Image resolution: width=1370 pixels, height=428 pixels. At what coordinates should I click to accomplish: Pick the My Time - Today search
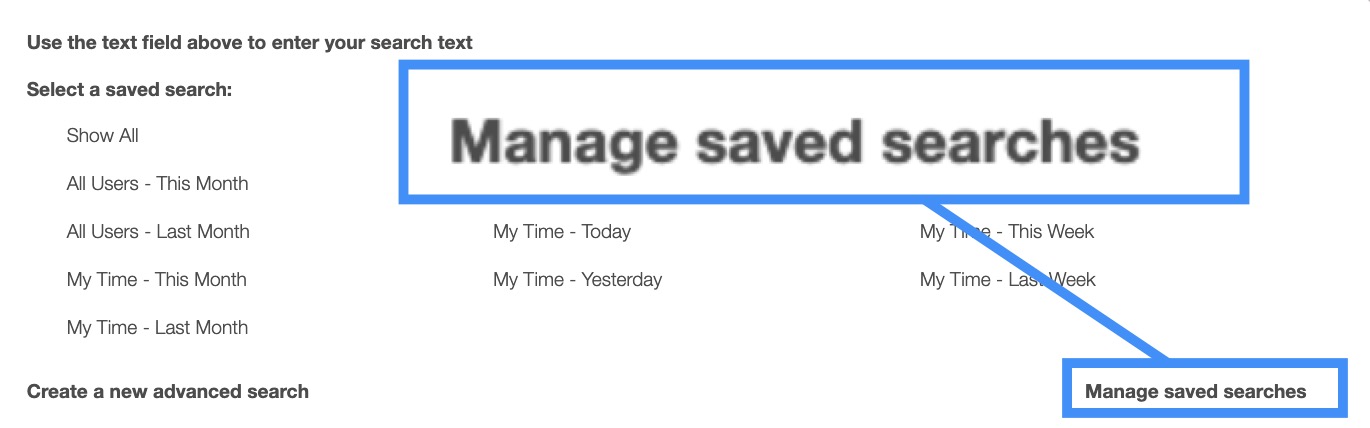[561, 232]
